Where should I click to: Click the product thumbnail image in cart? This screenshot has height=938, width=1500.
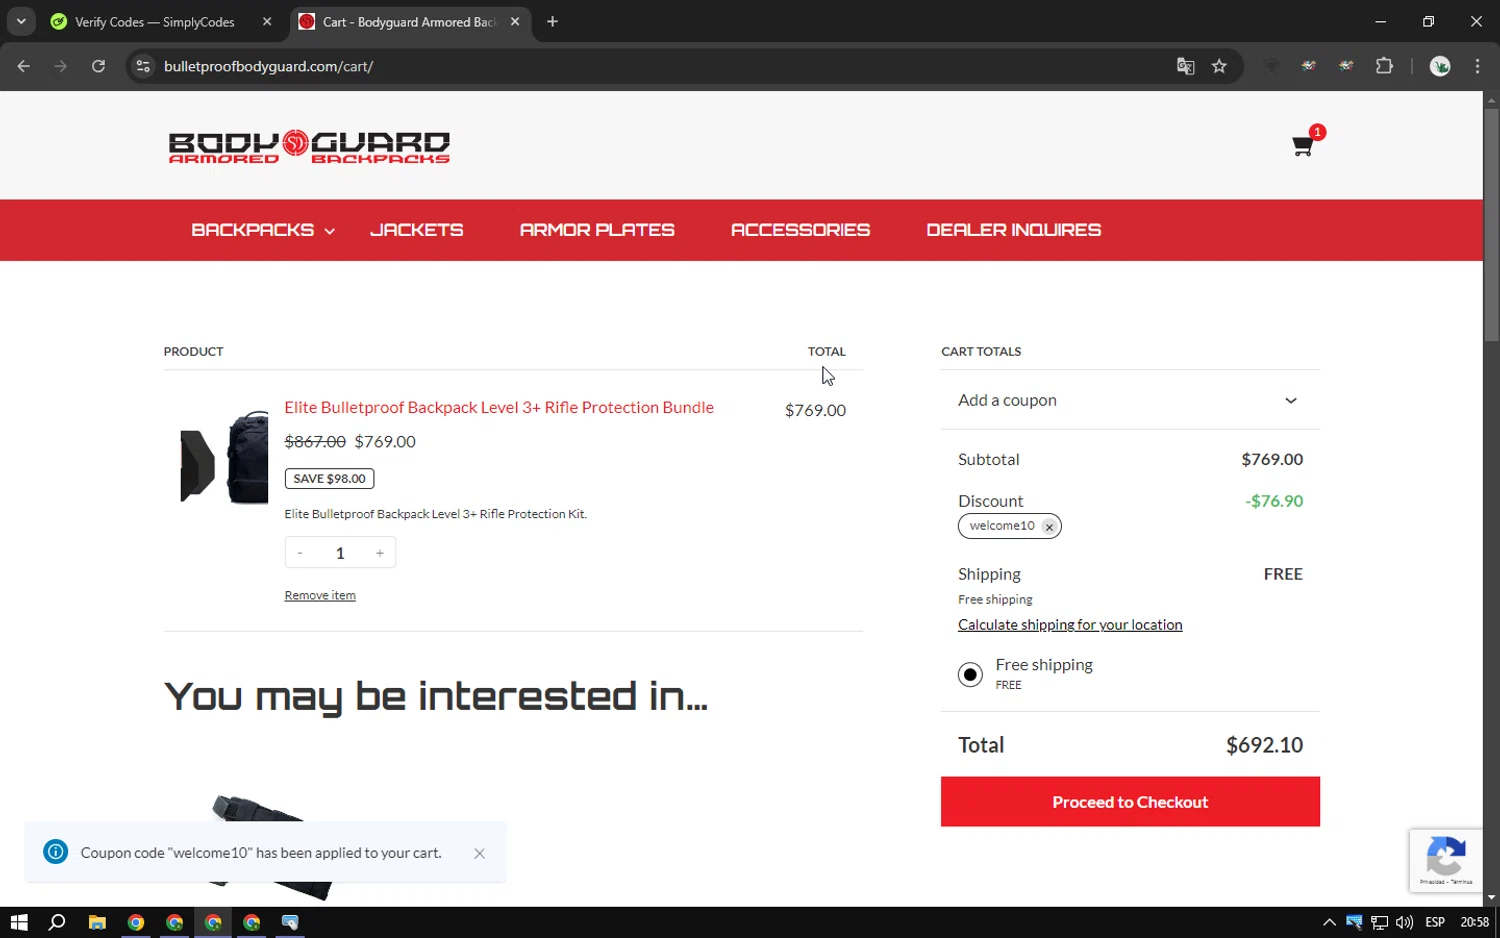(x=224, y=458)
